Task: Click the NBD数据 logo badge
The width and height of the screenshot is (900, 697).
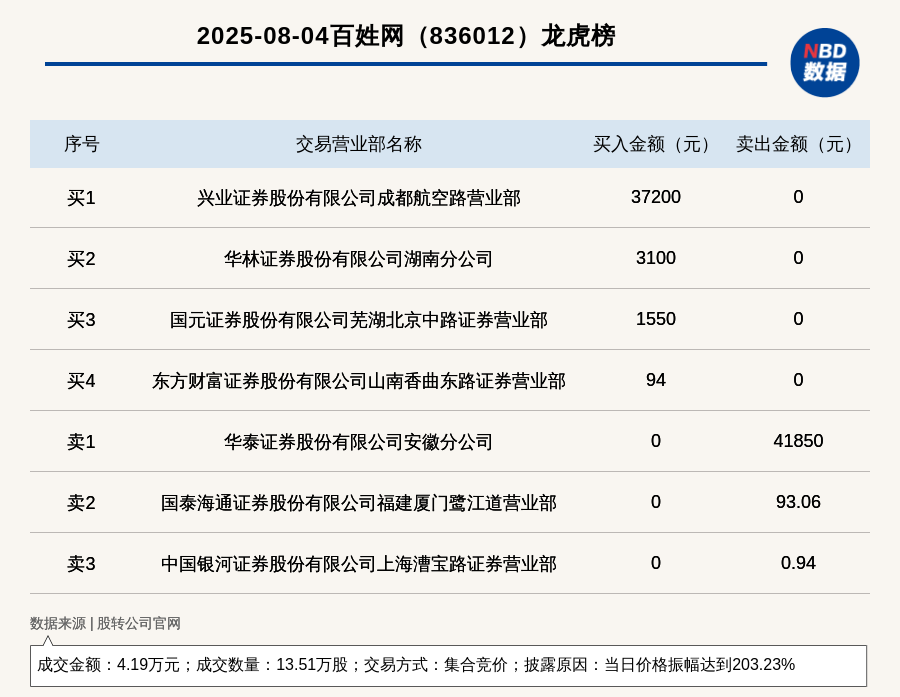Action: pos(824,63)
